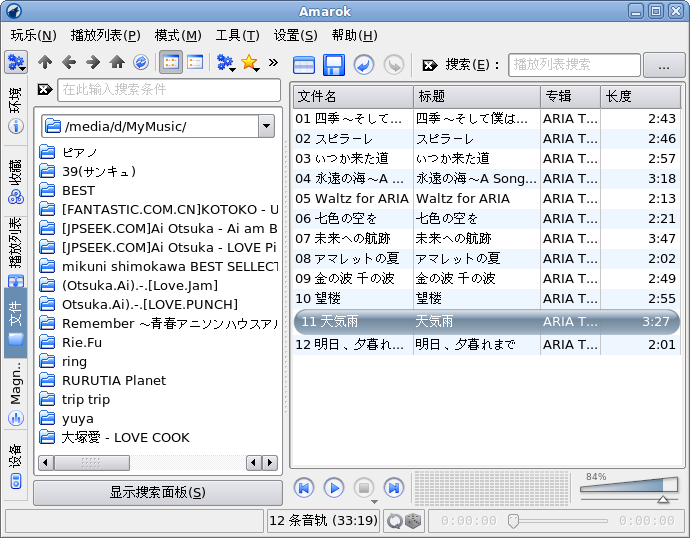The width and height of the screenshot is (690, 538).
Task: Select track 05 Waltz for ARIA
Action: pos(486,199)
